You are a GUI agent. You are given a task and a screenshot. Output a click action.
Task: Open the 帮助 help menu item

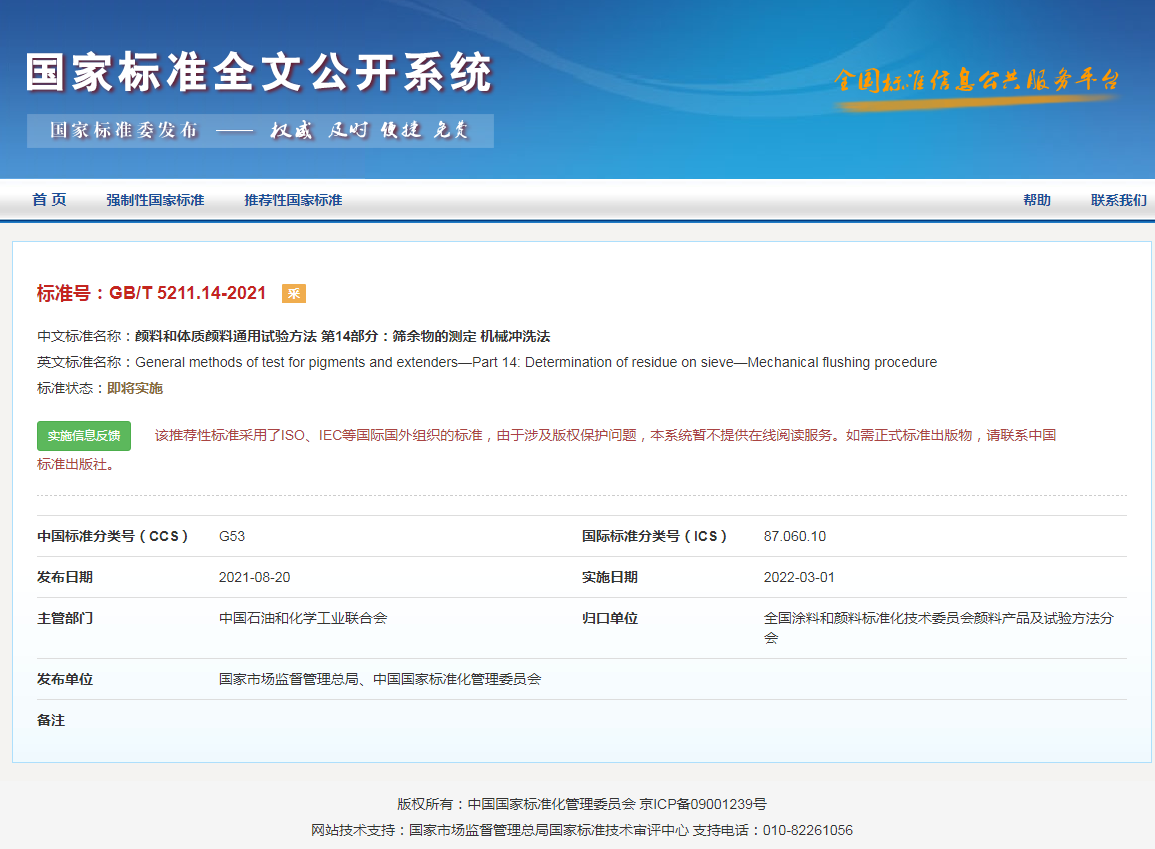pyautogui.click(x=1036, y=200)
